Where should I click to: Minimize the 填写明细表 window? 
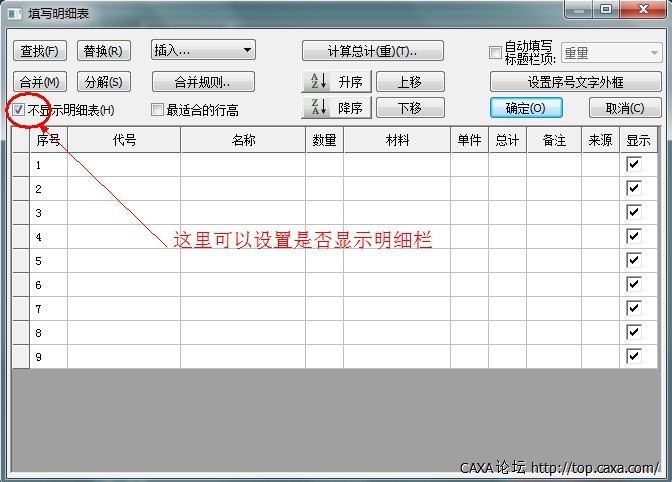579,9
